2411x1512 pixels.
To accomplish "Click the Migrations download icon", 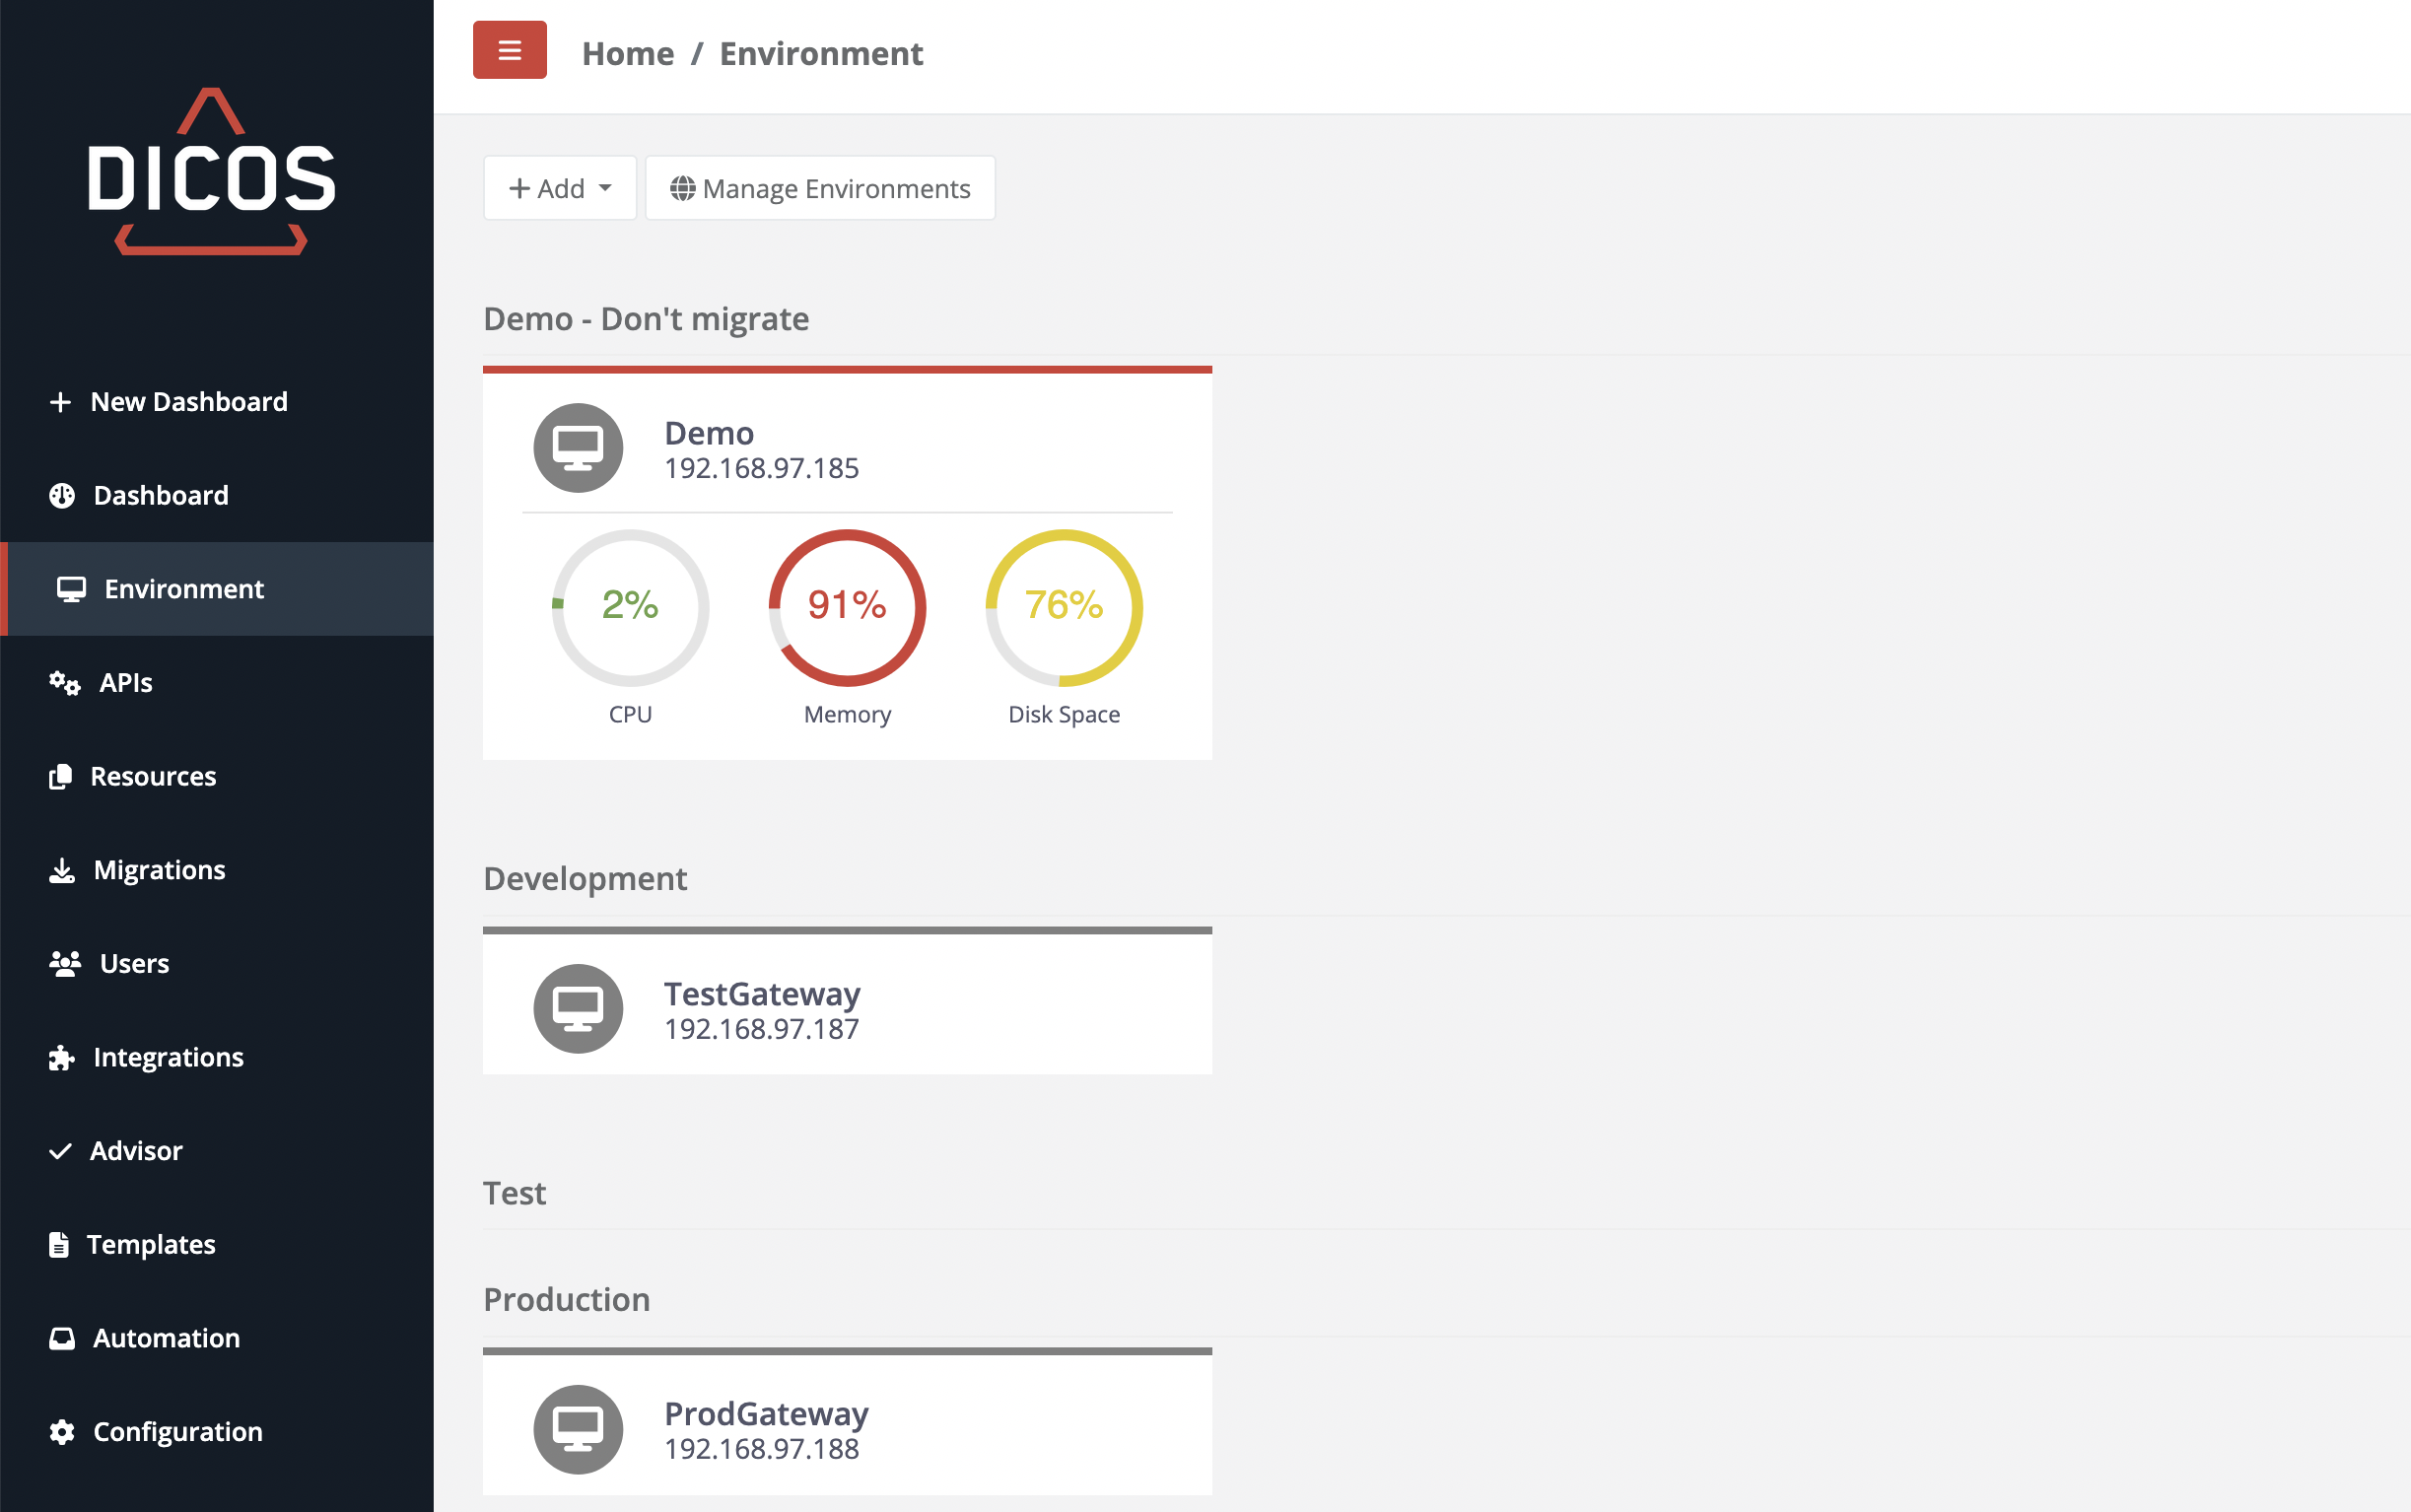I will coord(62,871).
